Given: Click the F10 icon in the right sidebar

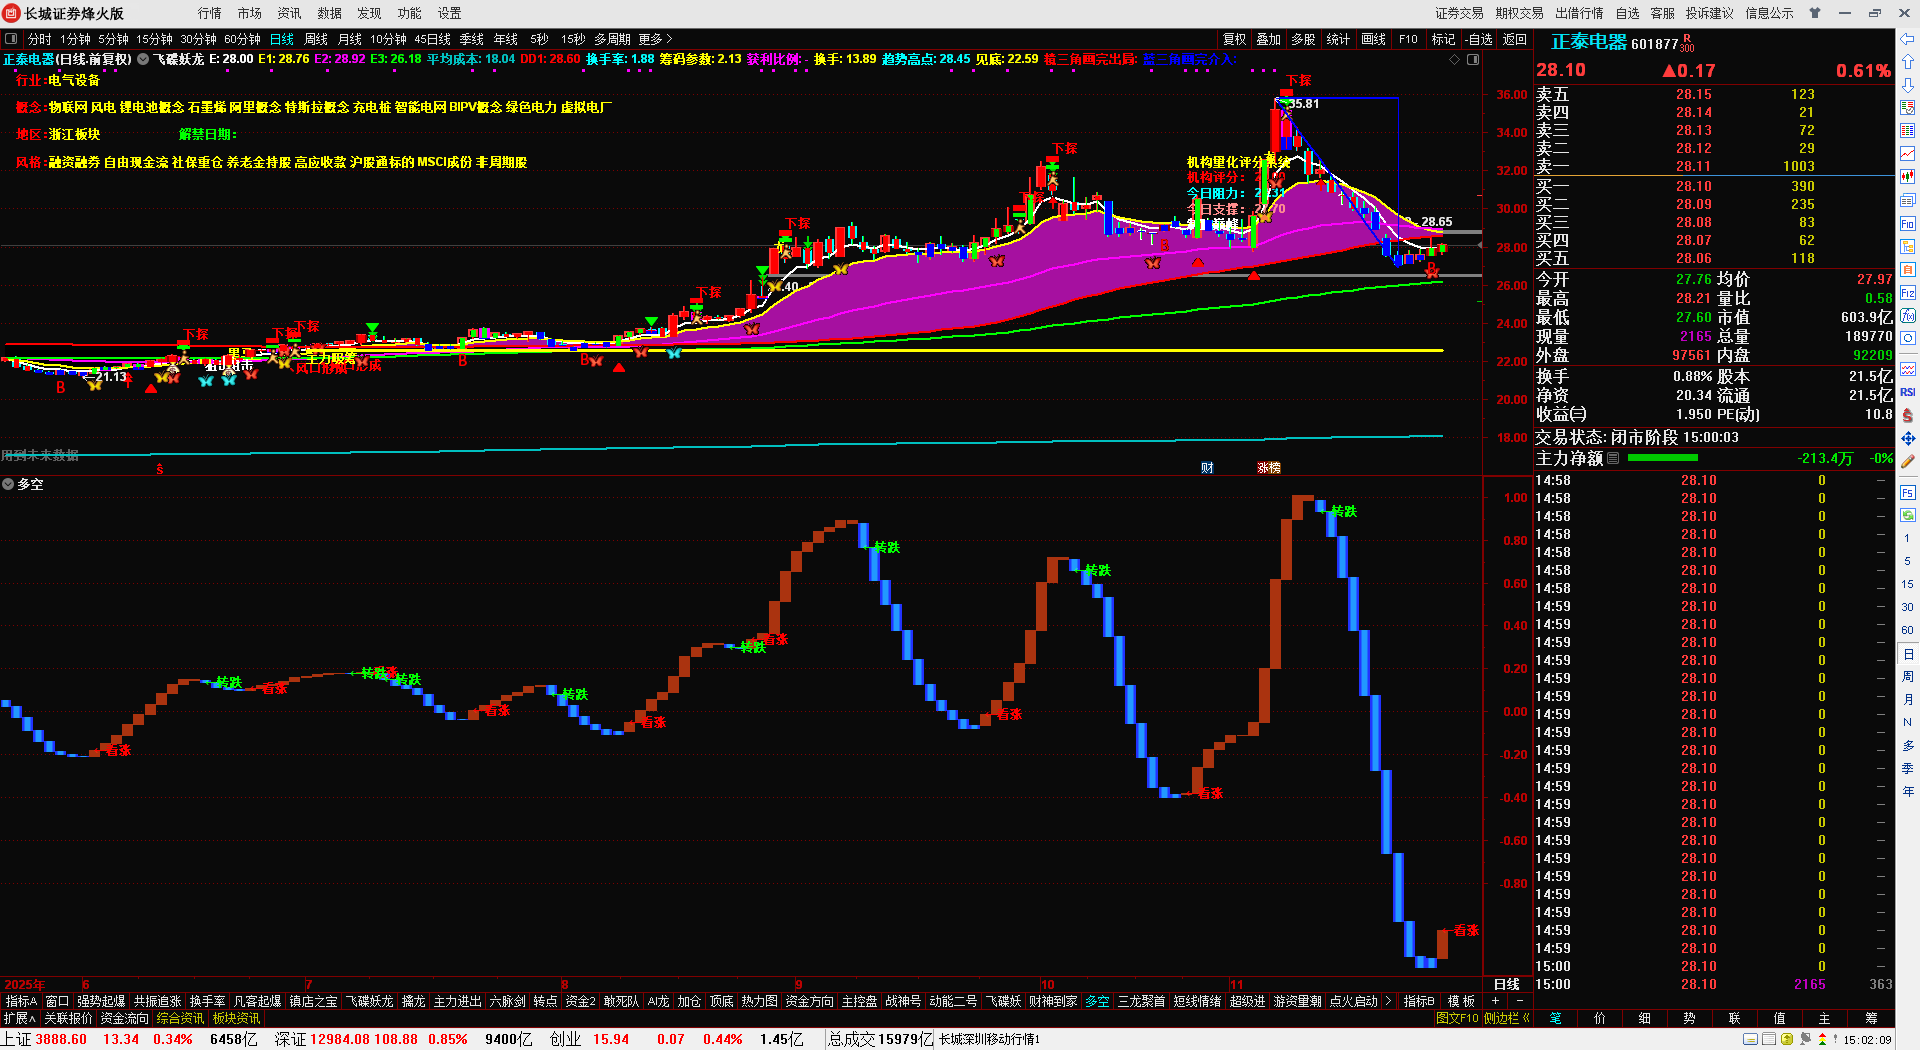Looking at the screenshot, I should (x=1907, y=223).
